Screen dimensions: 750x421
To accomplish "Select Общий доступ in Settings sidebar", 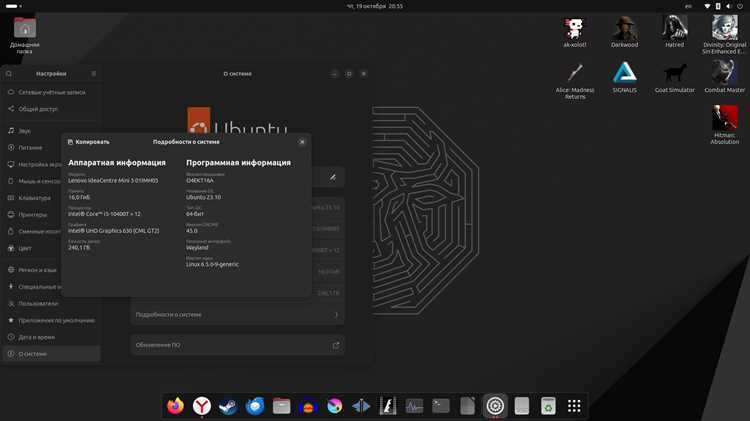I will (x=51, y=109).
